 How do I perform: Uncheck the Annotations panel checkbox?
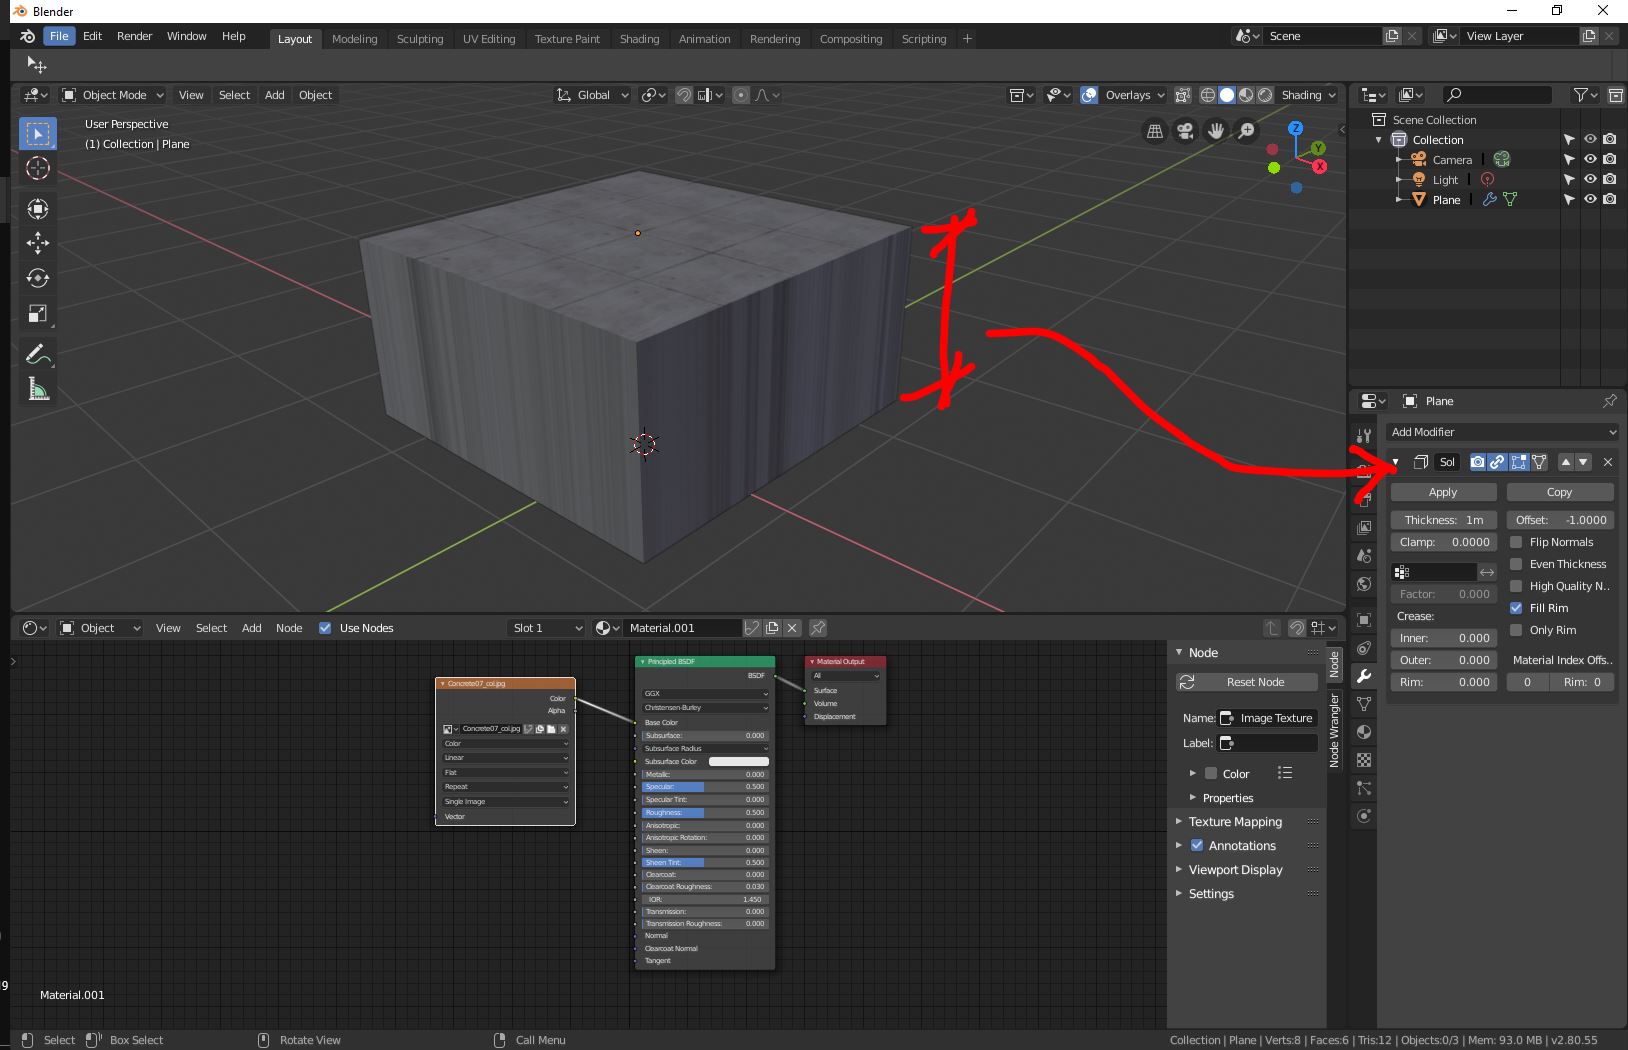click(1197, 845)
